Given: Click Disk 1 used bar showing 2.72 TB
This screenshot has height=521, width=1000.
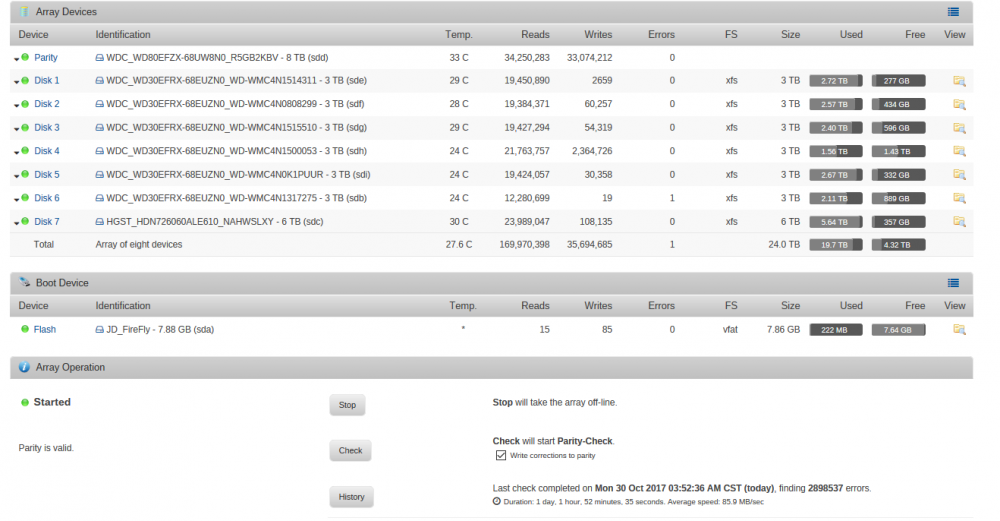Looking at the screenshot, I should (x=835, y=81).
